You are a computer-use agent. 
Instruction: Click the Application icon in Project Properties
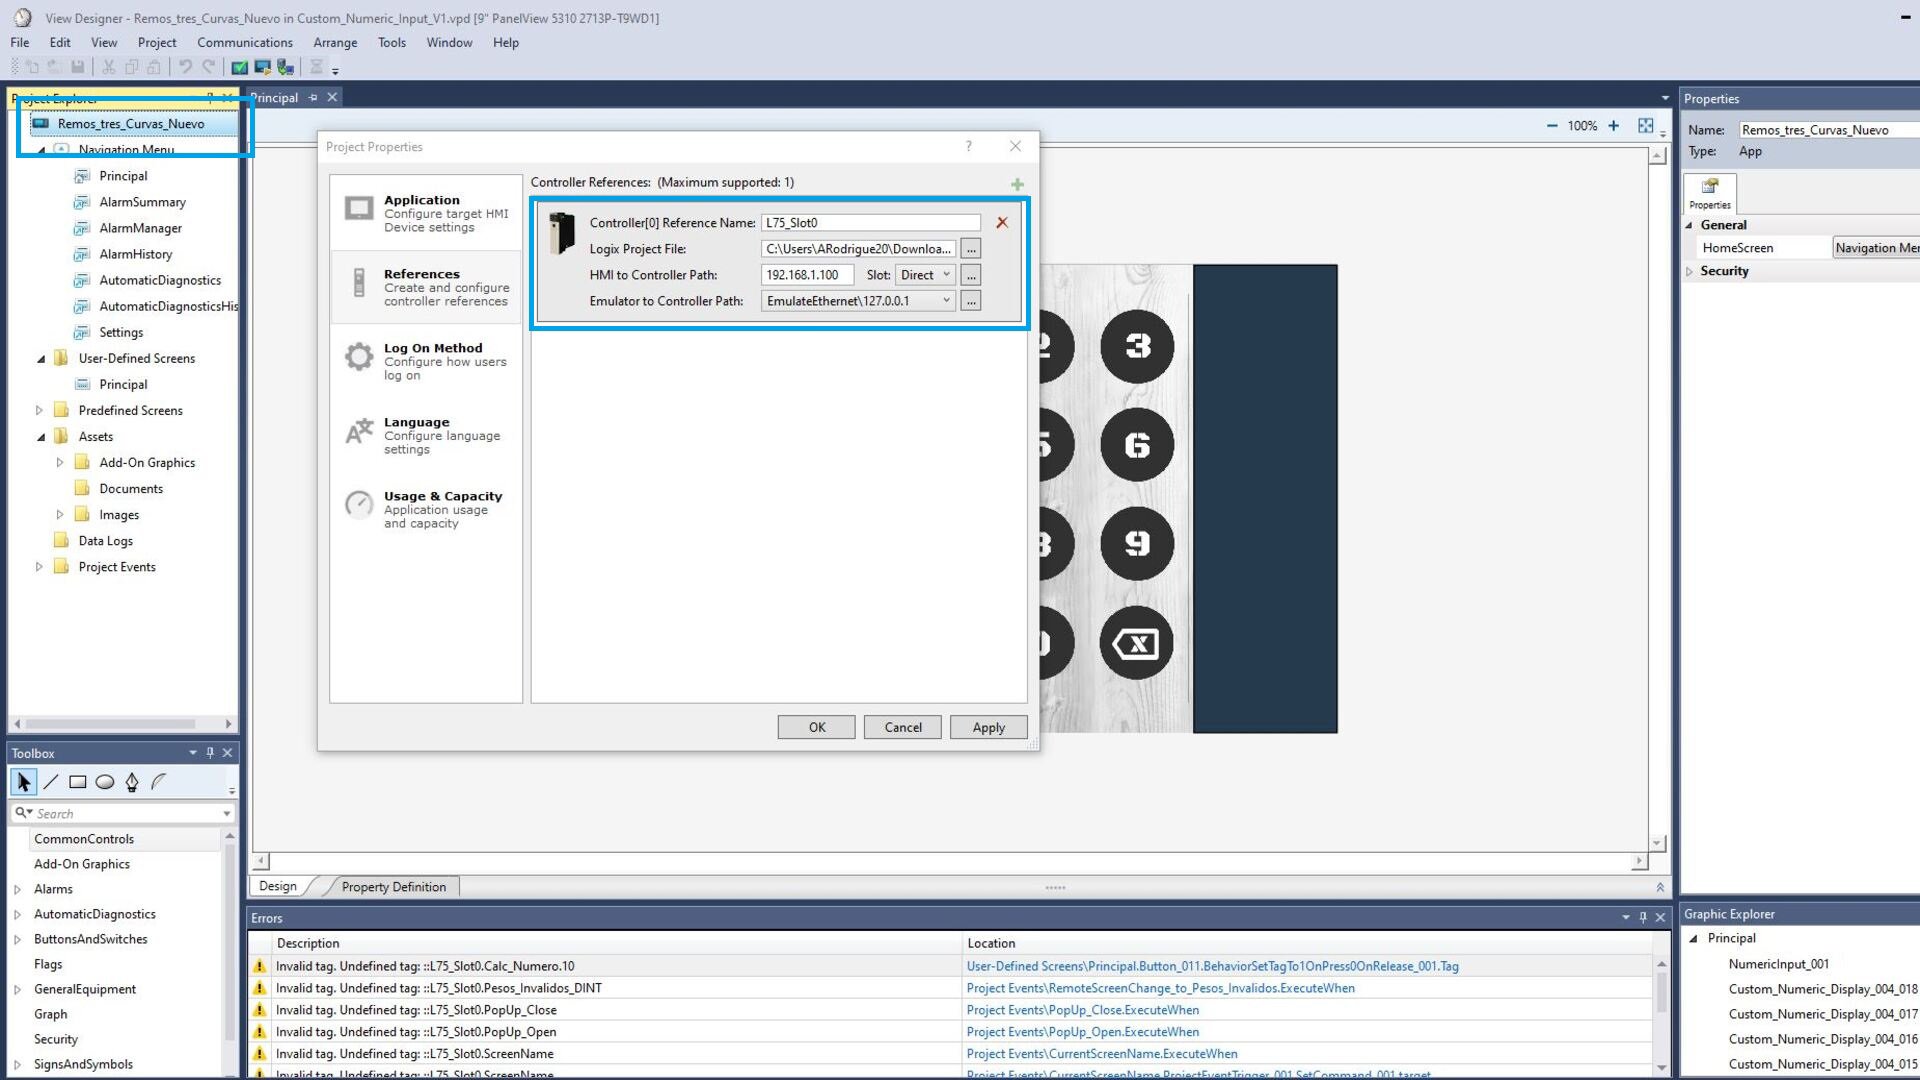(359, 208)
